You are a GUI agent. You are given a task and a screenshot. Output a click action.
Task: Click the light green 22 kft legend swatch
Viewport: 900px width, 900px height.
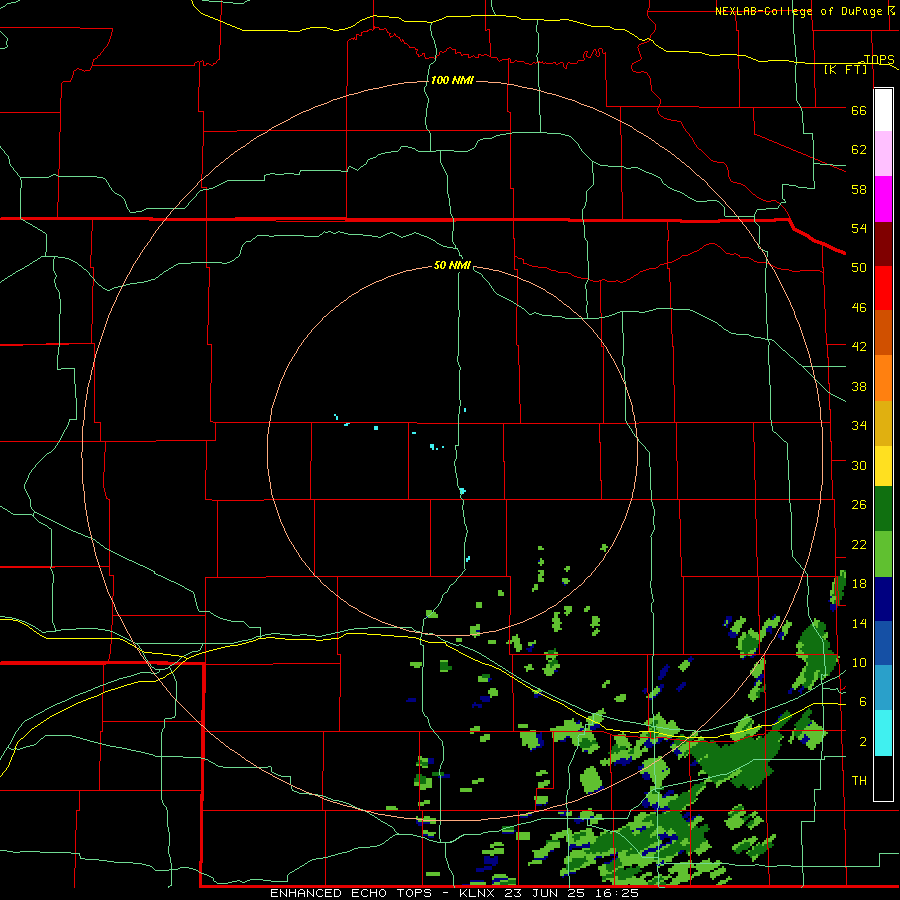pos(883,554)
